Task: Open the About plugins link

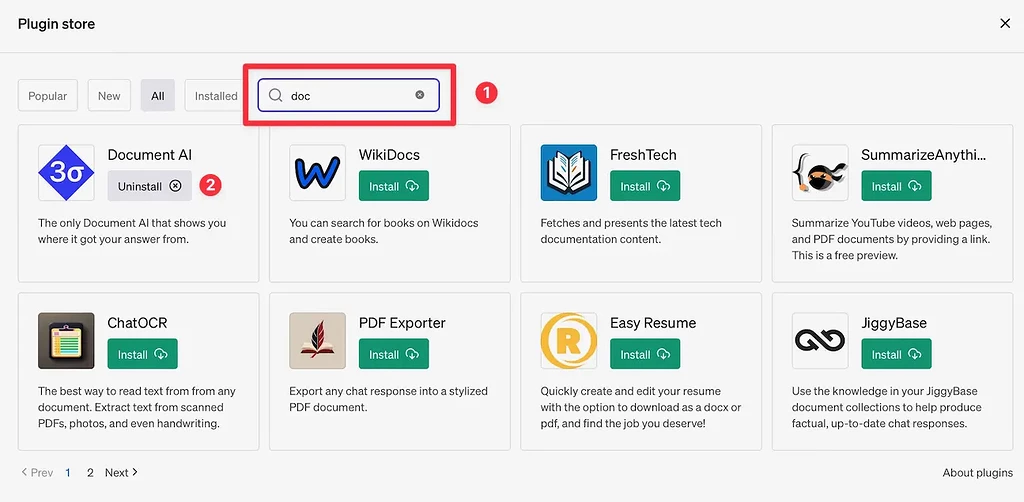Action: tap(978, 473)
